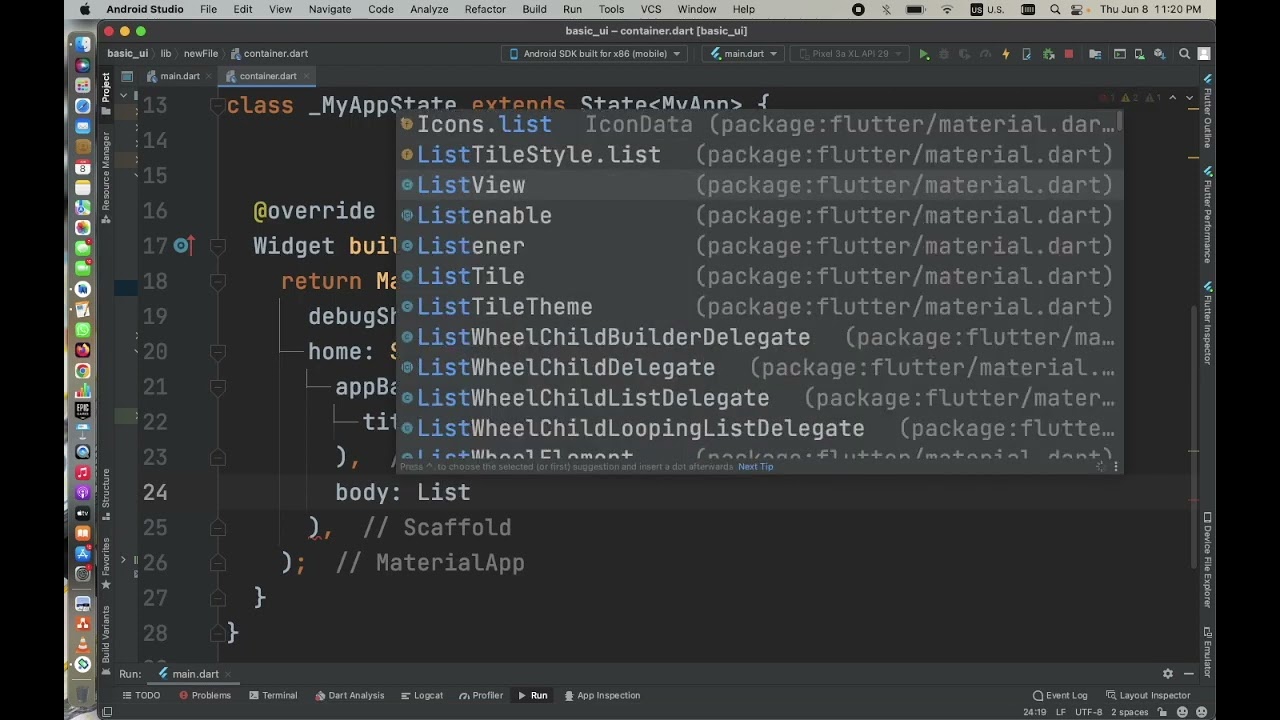Viewport: 1280px width, 720px height.
Task: Open Project tool window from left stripe
Action: 106,94
